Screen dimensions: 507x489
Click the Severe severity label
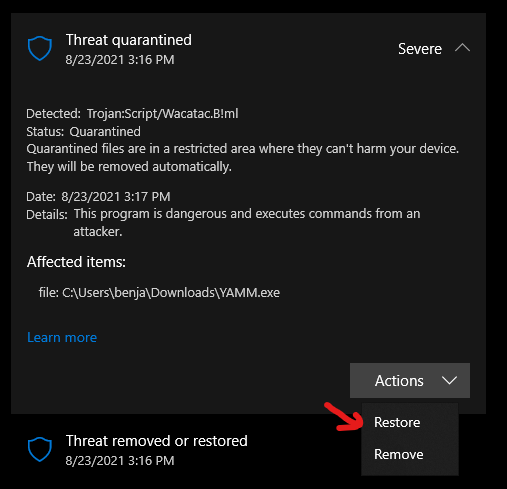(x=420, y=49)
